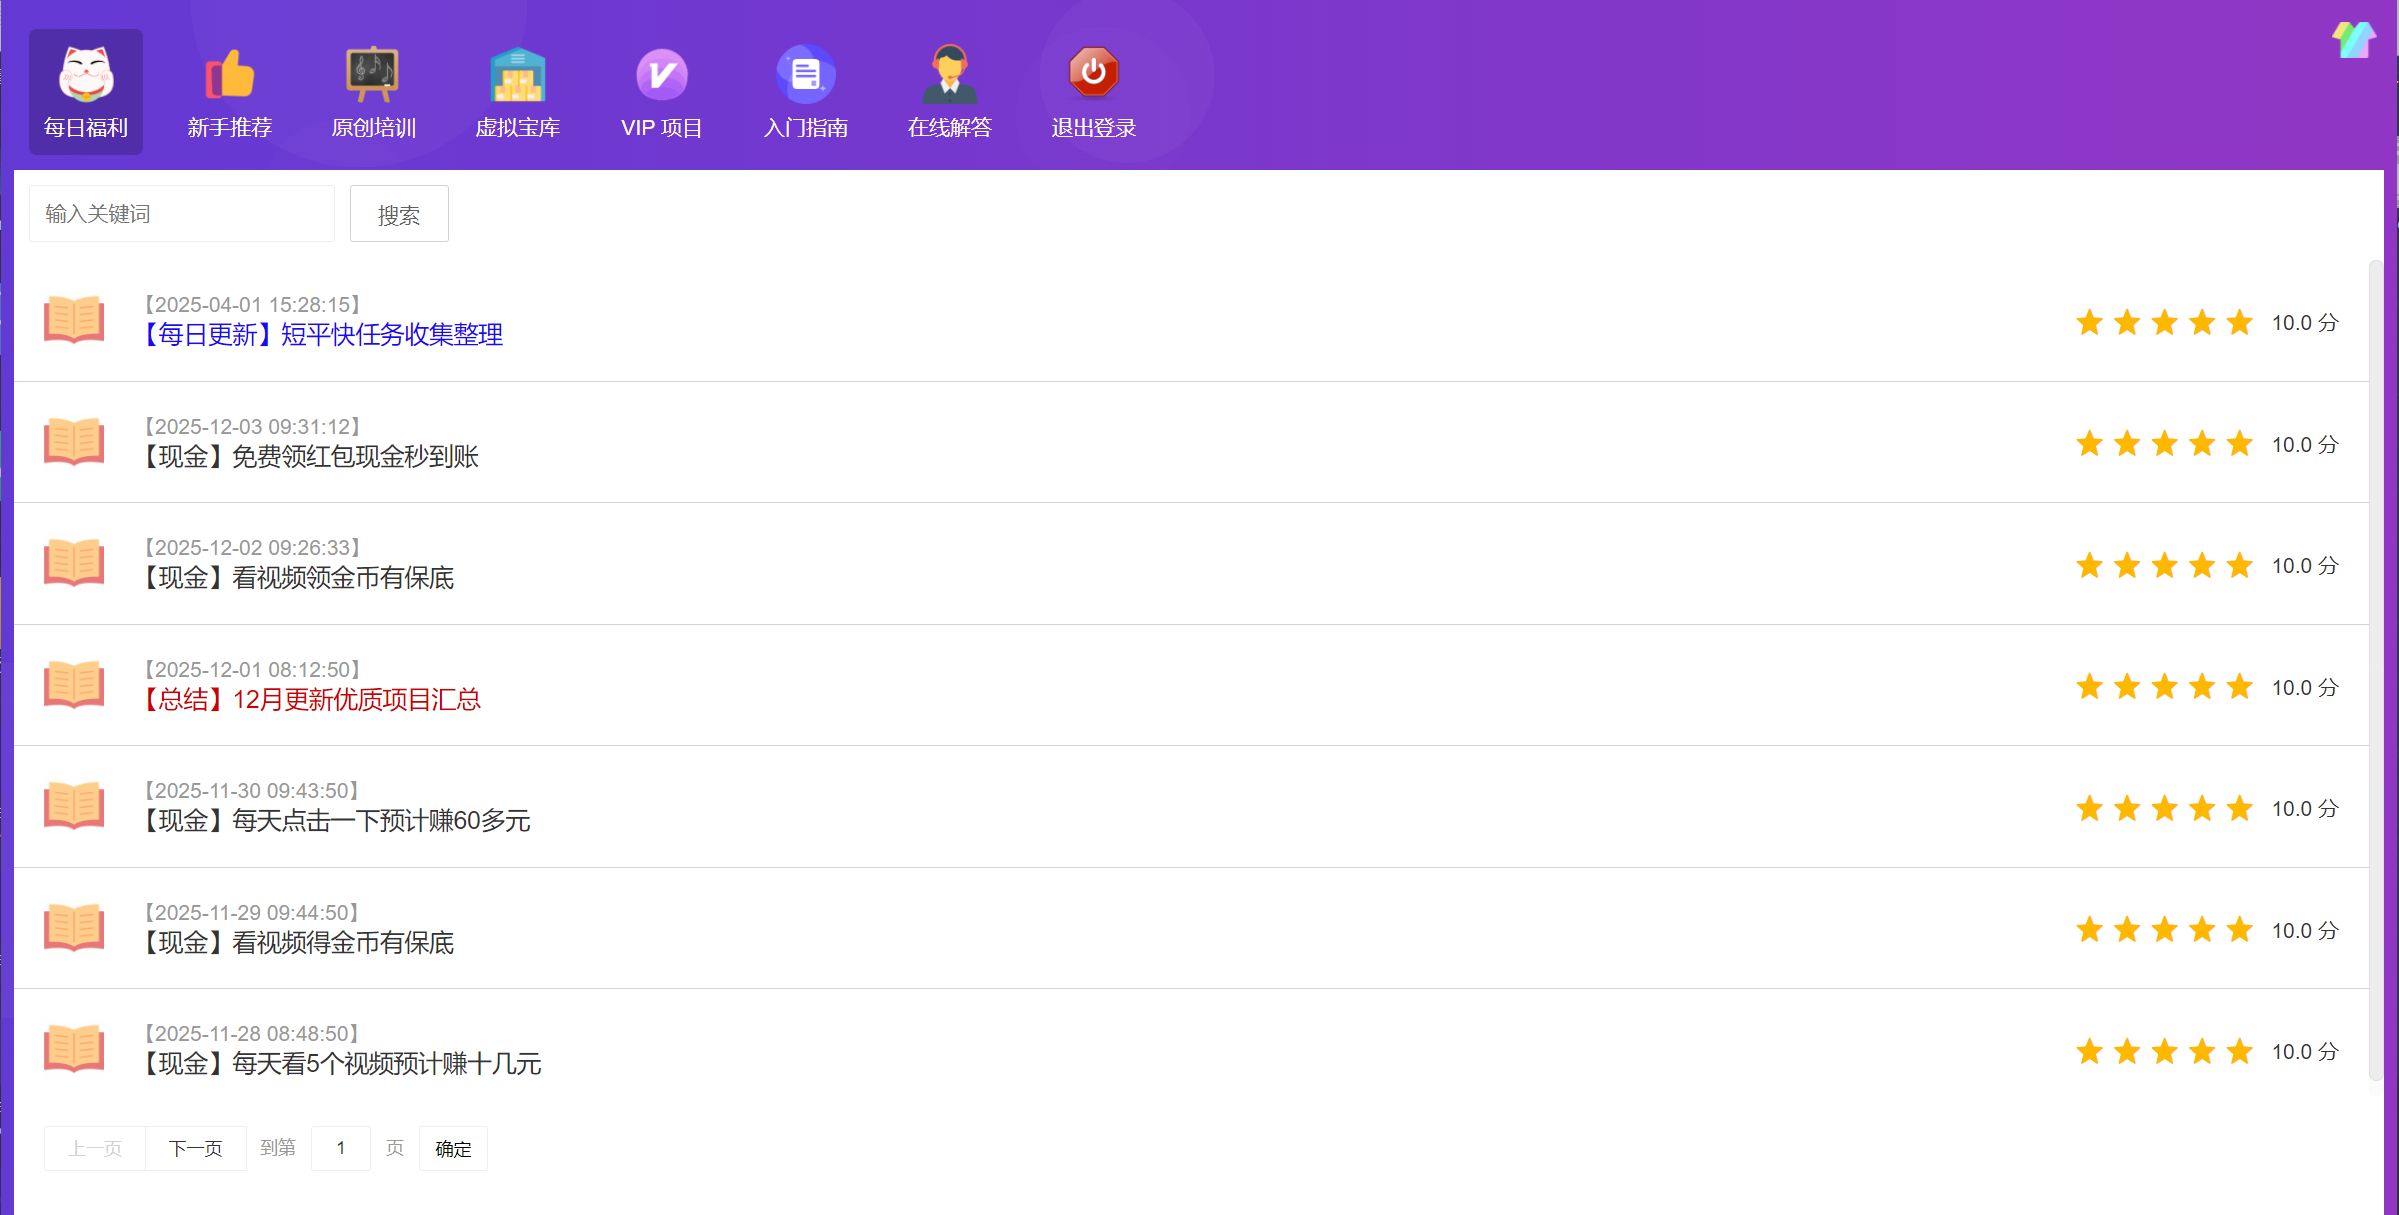This screenshot has height=1215, width=2399.
Task: Confirm the page jump with 确定
Action: pos(453,1148)
